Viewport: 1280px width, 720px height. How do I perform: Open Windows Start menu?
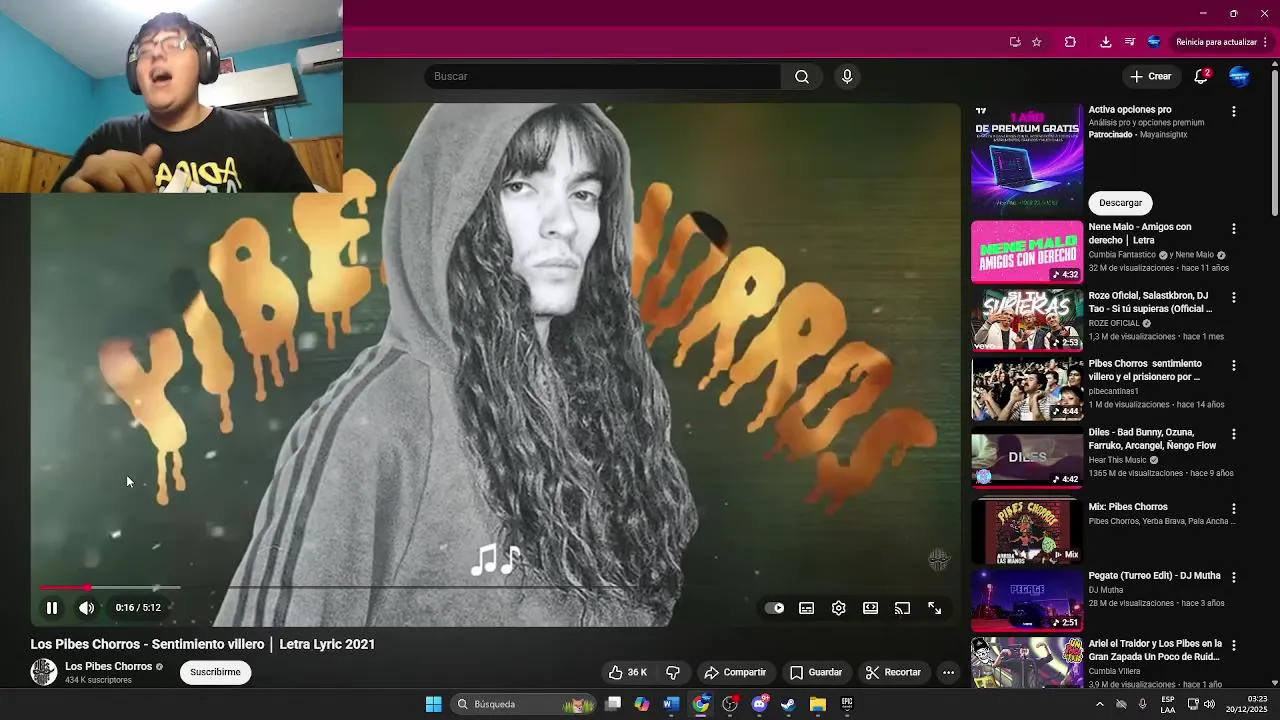pyautogui.click(x=433, y=704)
